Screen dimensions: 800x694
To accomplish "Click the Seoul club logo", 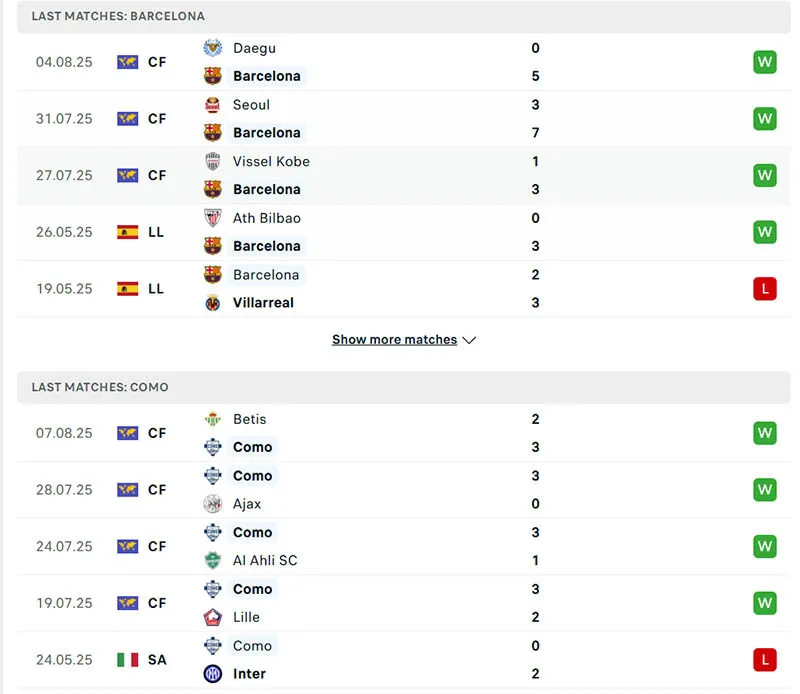I will pyautogui.click(x=212, y=105).
